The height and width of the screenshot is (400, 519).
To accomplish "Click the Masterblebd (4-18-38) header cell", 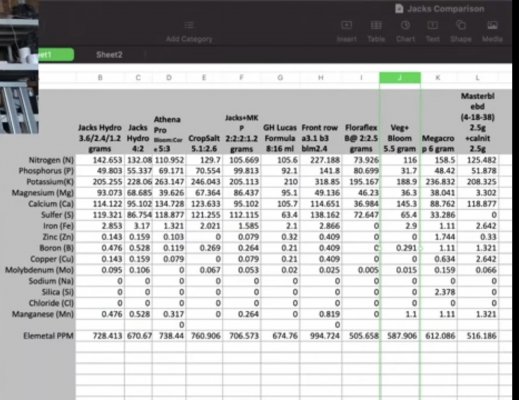I will [x=478, y=122].
